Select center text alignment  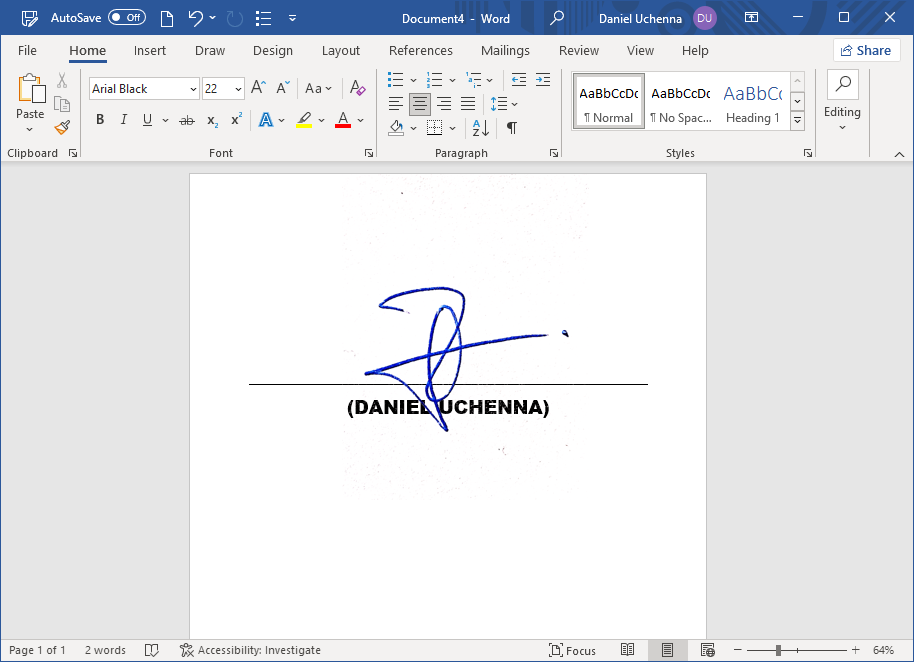point(419,103)
